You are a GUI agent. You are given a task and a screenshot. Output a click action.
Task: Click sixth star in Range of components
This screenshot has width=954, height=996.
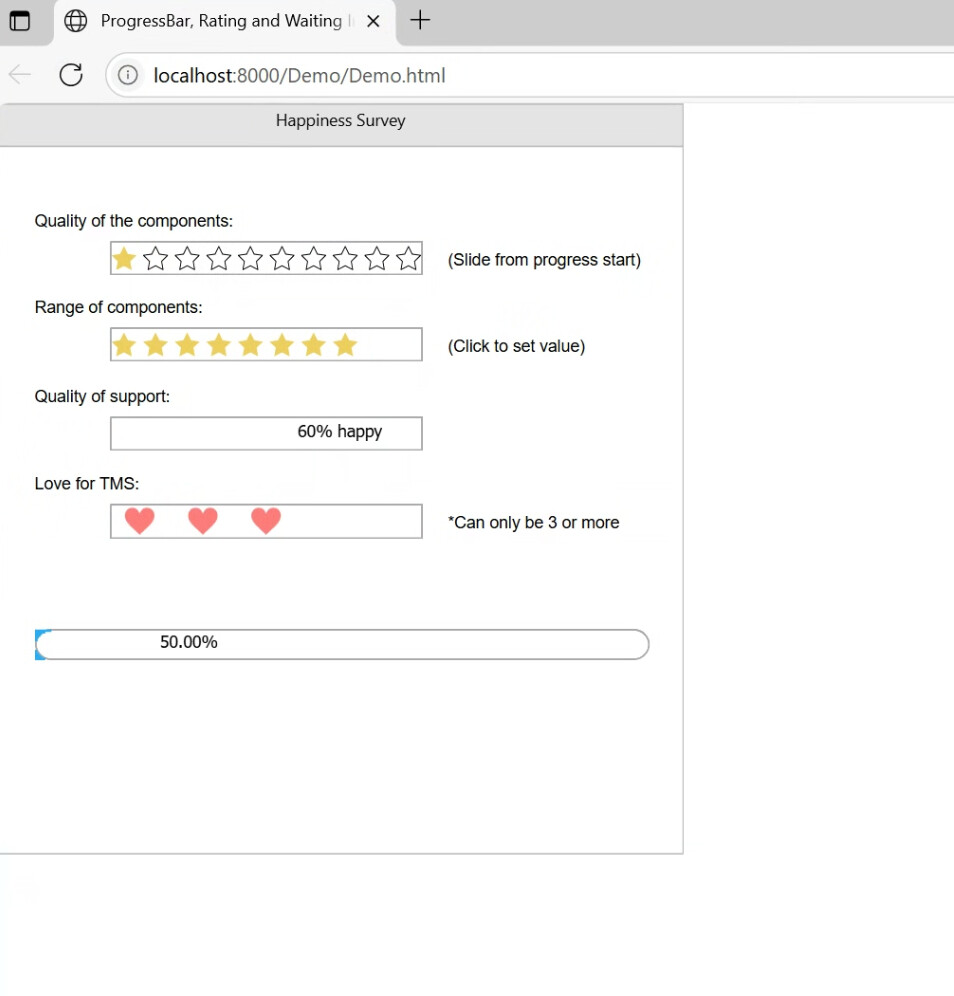[x=282, y=345]
